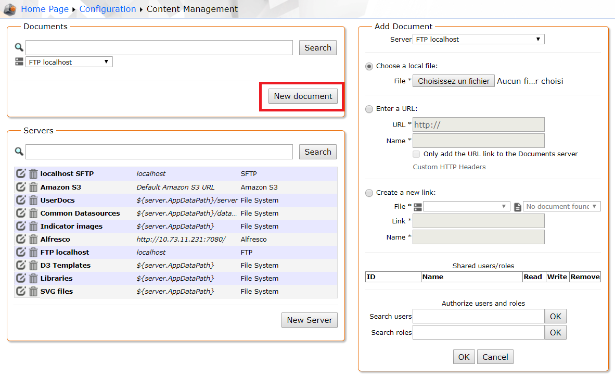This screenshot has width=615, height=376.
Task: Edit the FTP localhost server
Action: 21,252
